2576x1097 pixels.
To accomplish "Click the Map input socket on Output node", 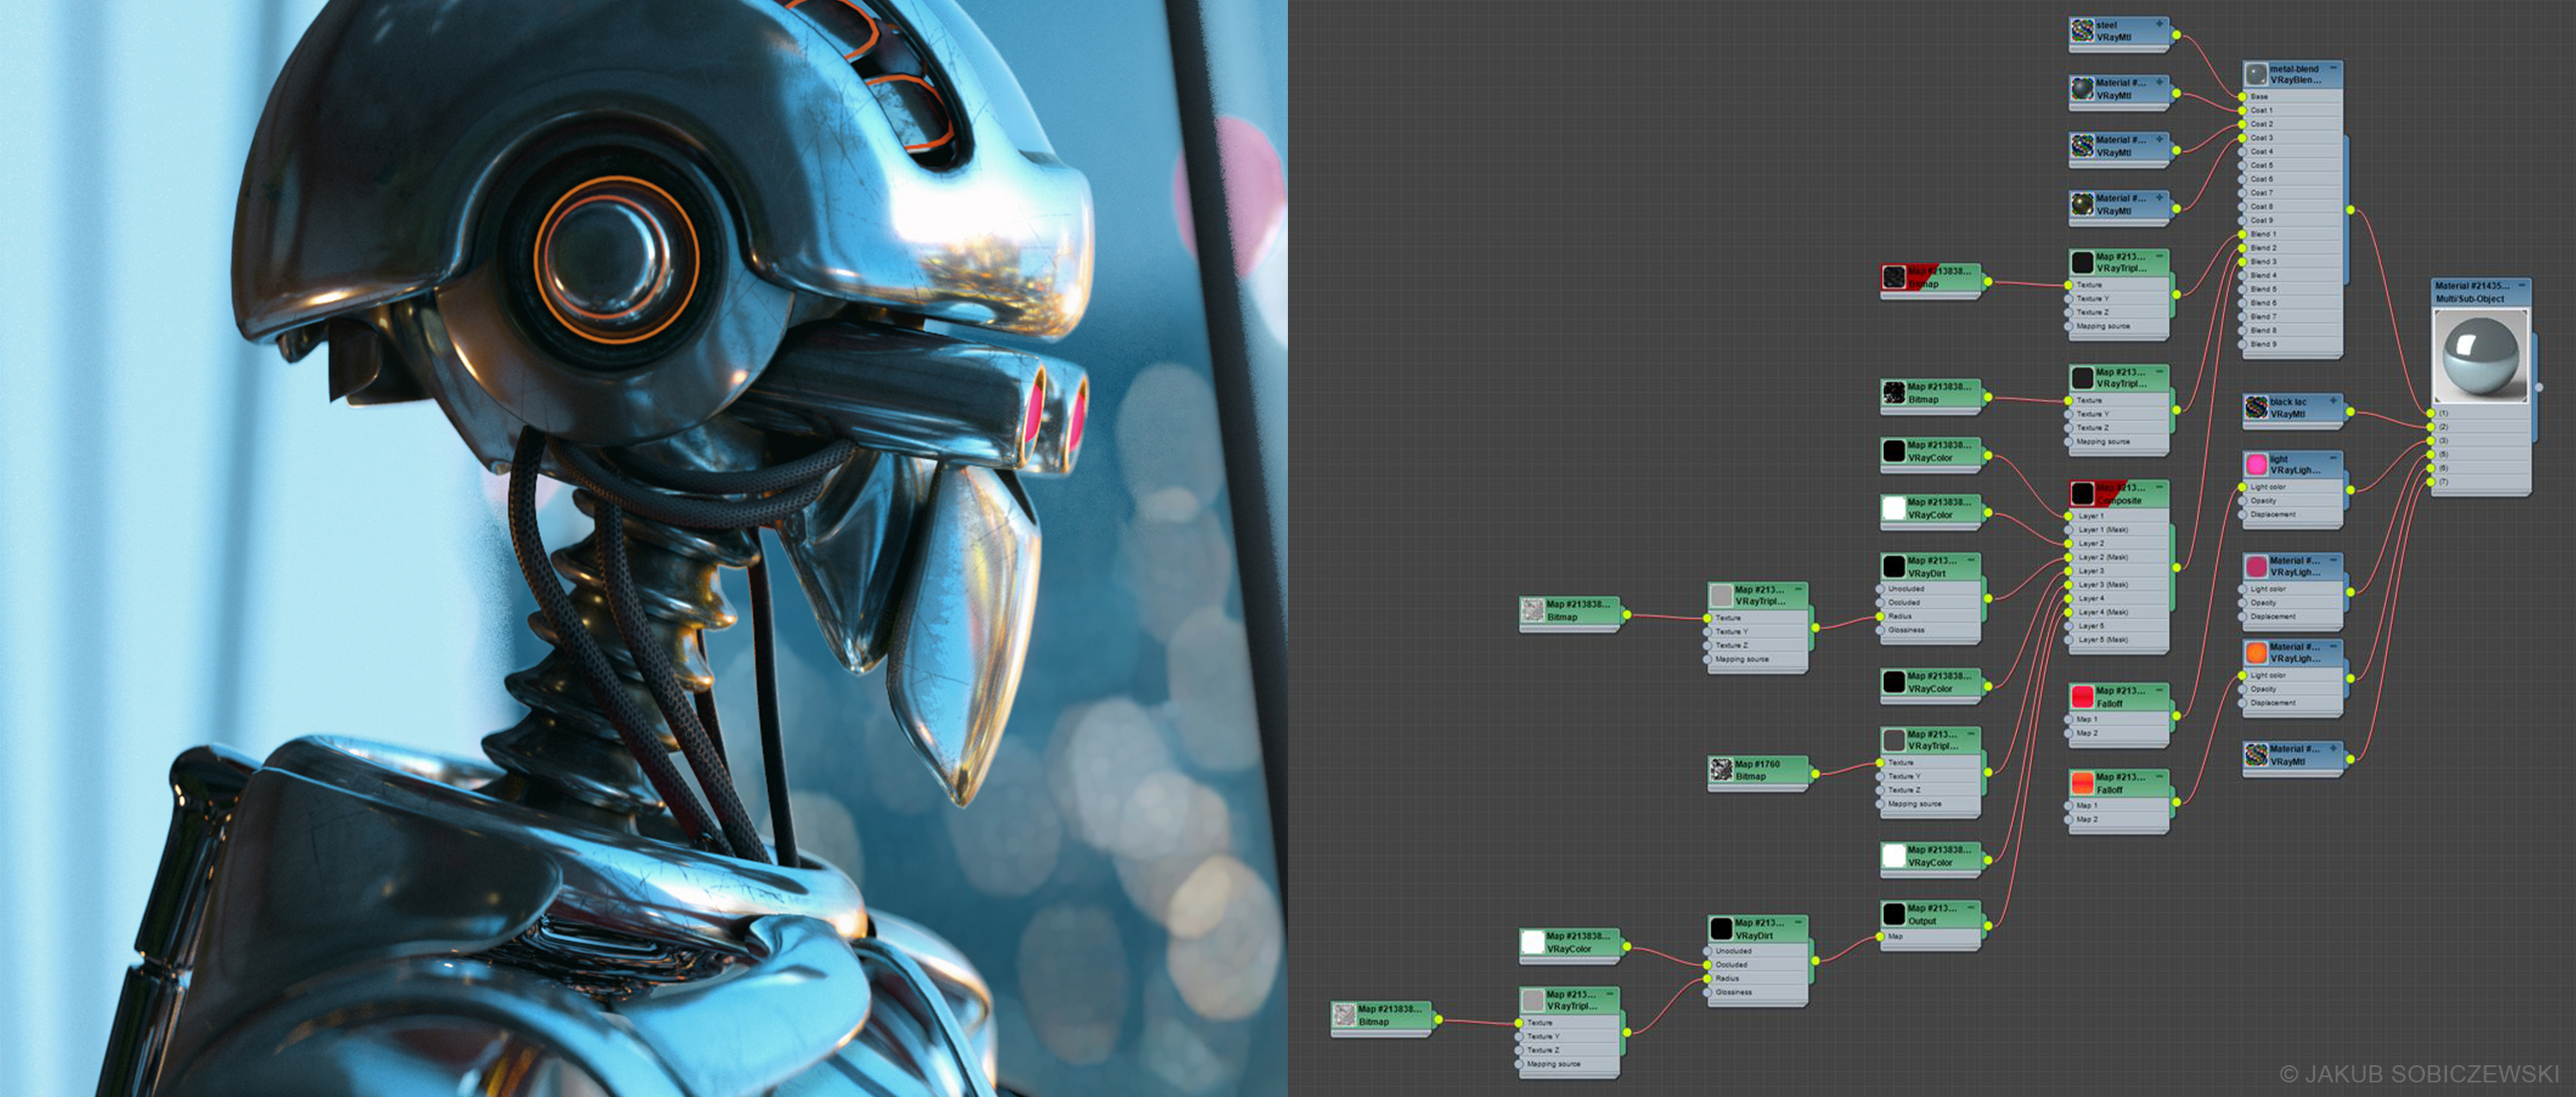I will [1880, 937].
